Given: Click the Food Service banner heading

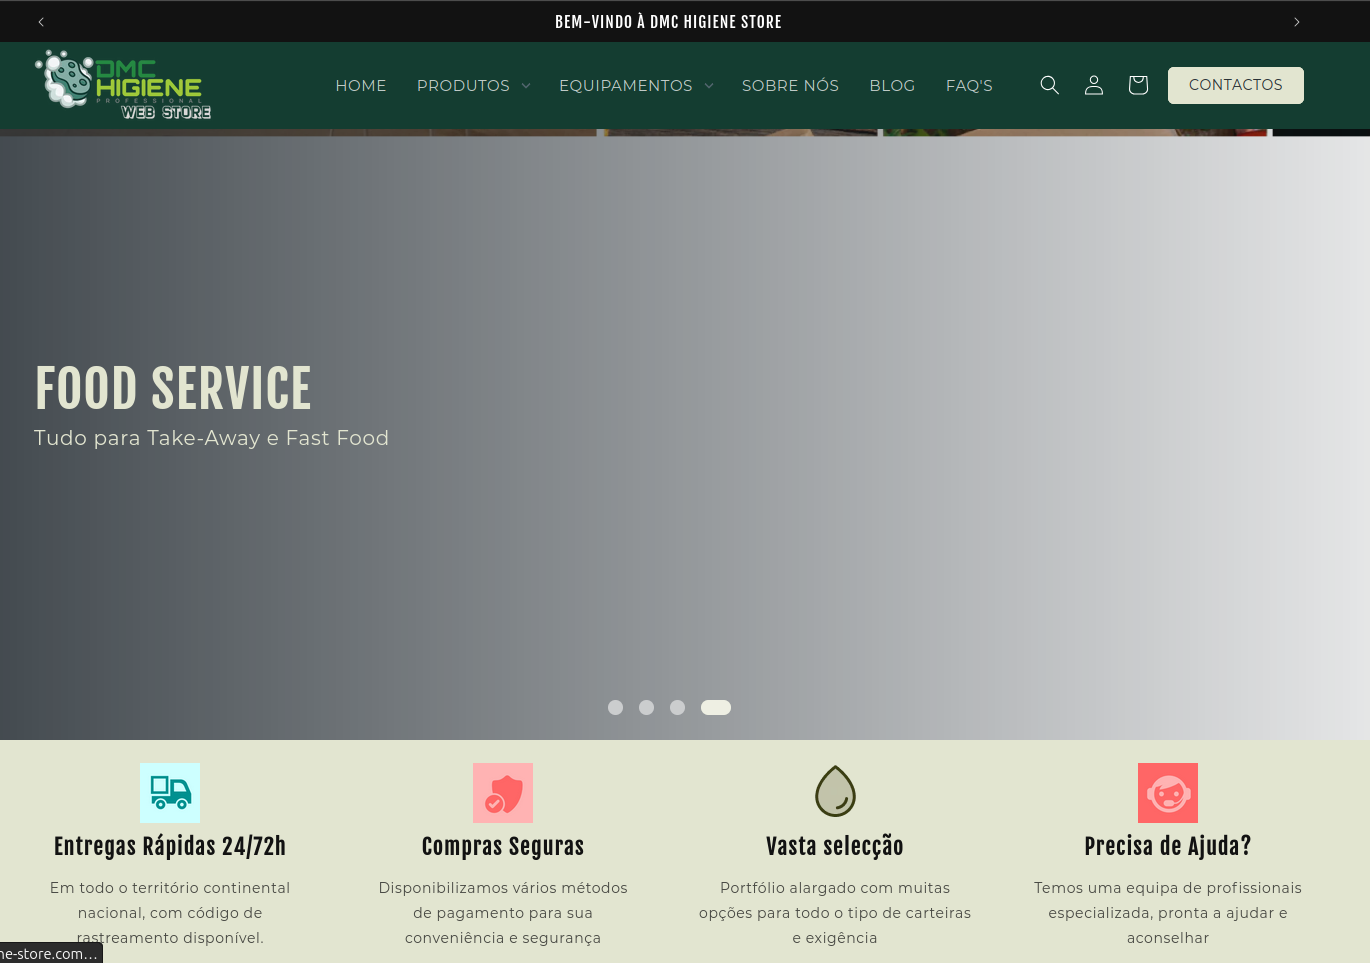Looking at the screenshot, I should coord(173,389).
